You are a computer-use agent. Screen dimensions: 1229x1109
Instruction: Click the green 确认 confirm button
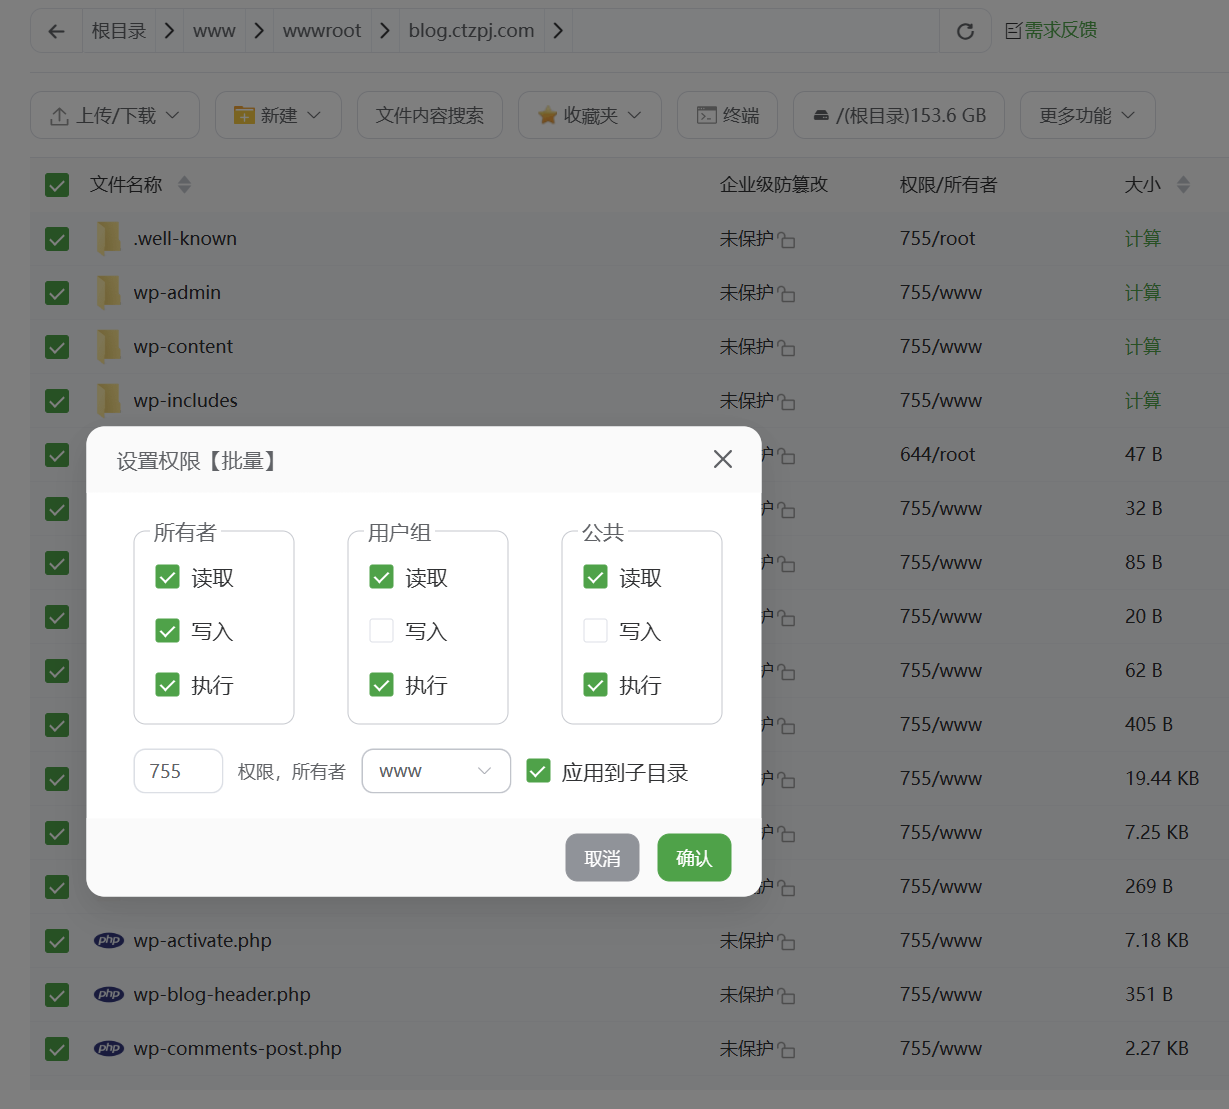pyautogui.click(x=694, y=858)
